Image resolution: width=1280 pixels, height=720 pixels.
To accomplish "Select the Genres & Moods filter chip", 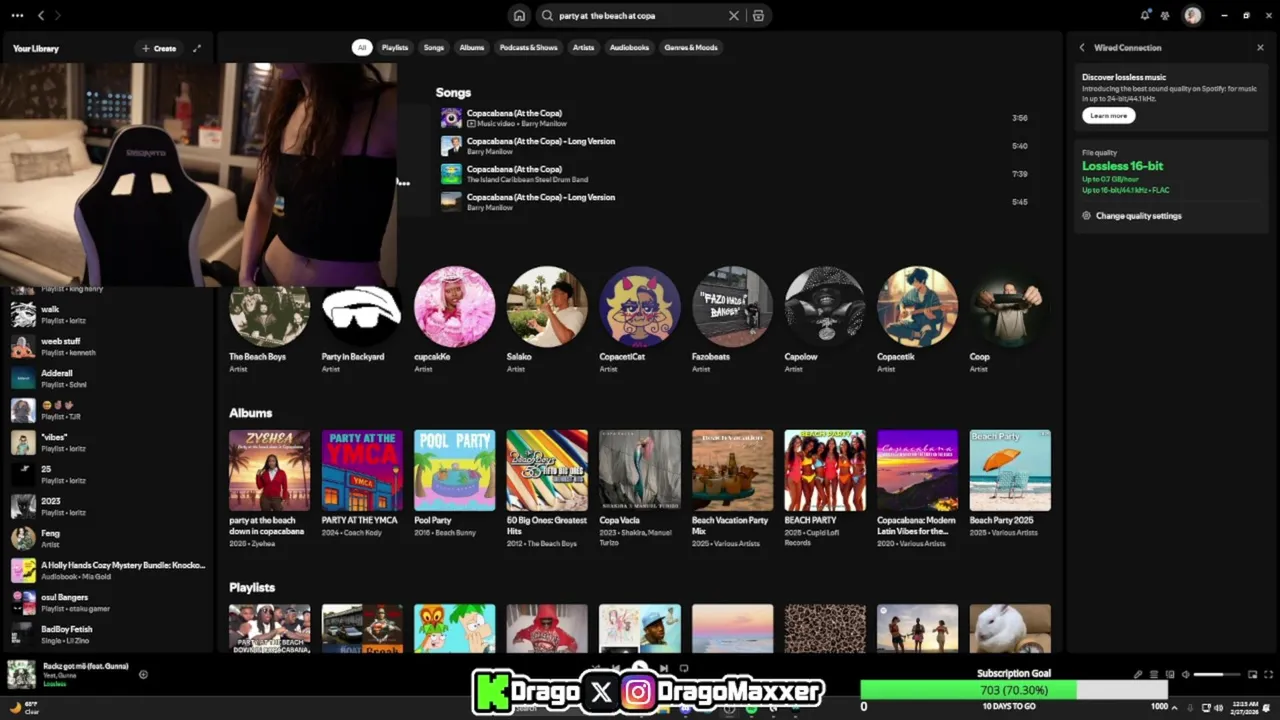I will pos(691,47).
